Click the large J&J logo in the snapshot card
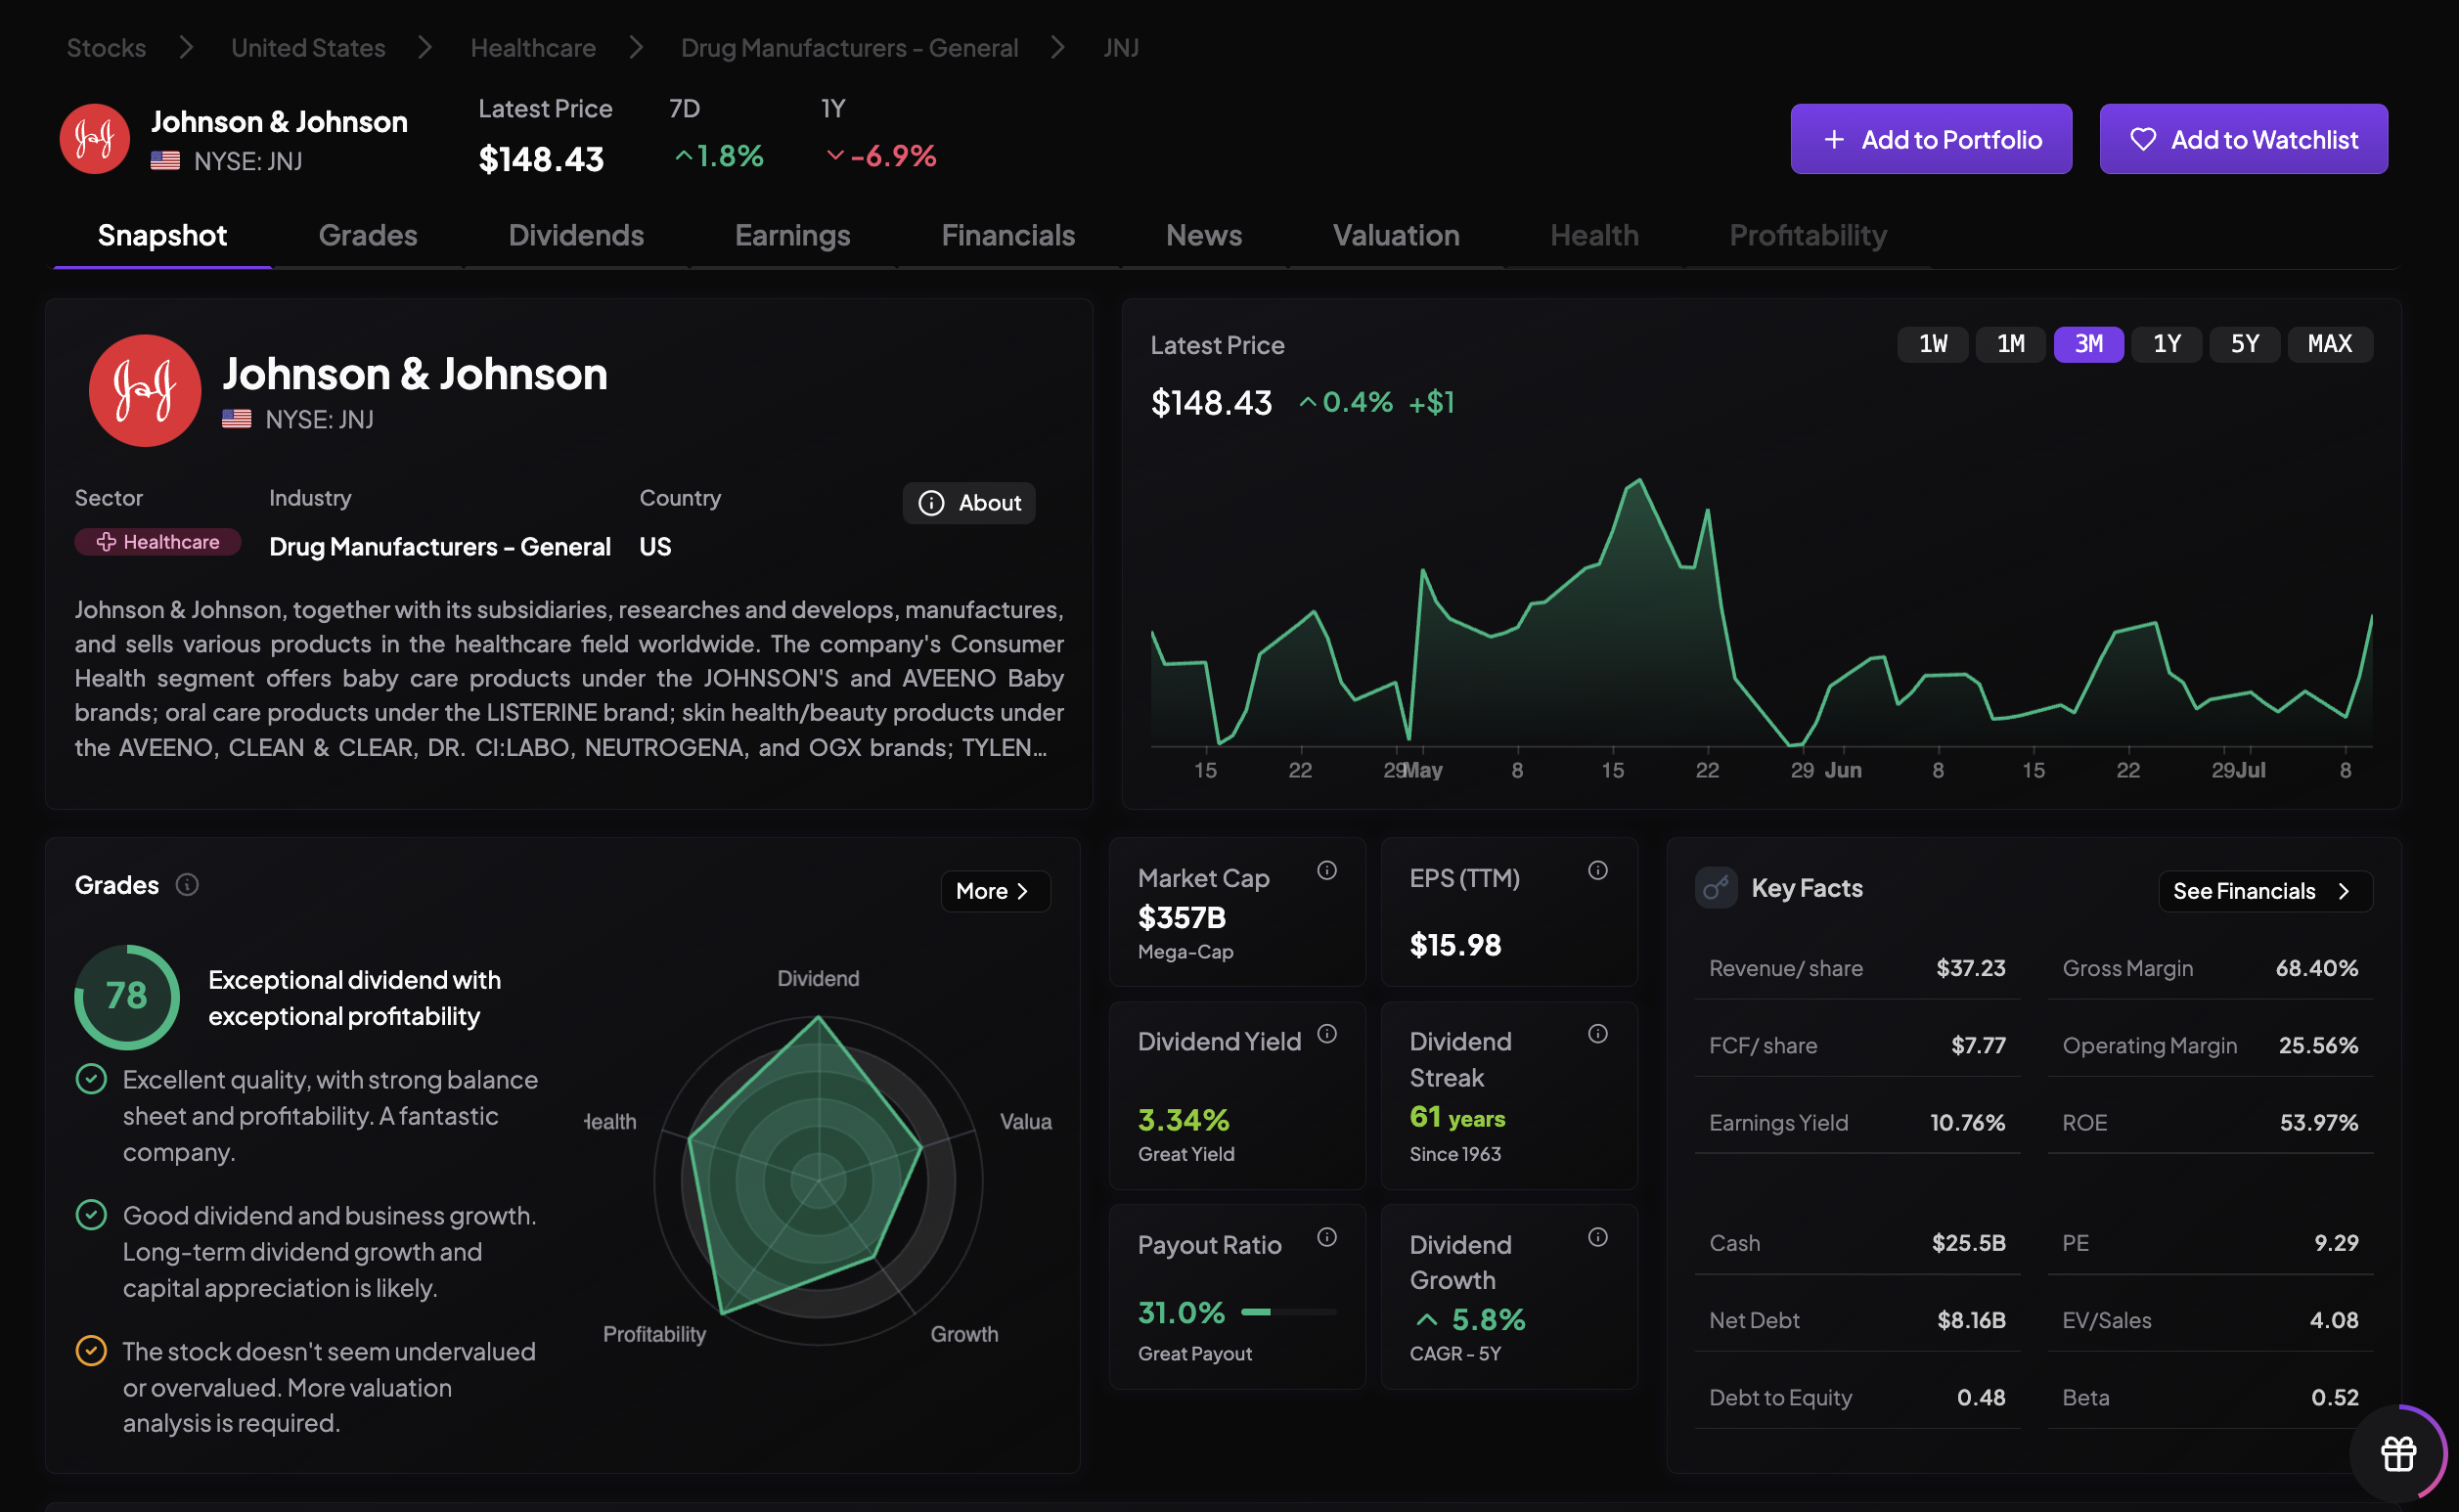This screenshot has height=1512, width=2459. (x=145, y=390)
